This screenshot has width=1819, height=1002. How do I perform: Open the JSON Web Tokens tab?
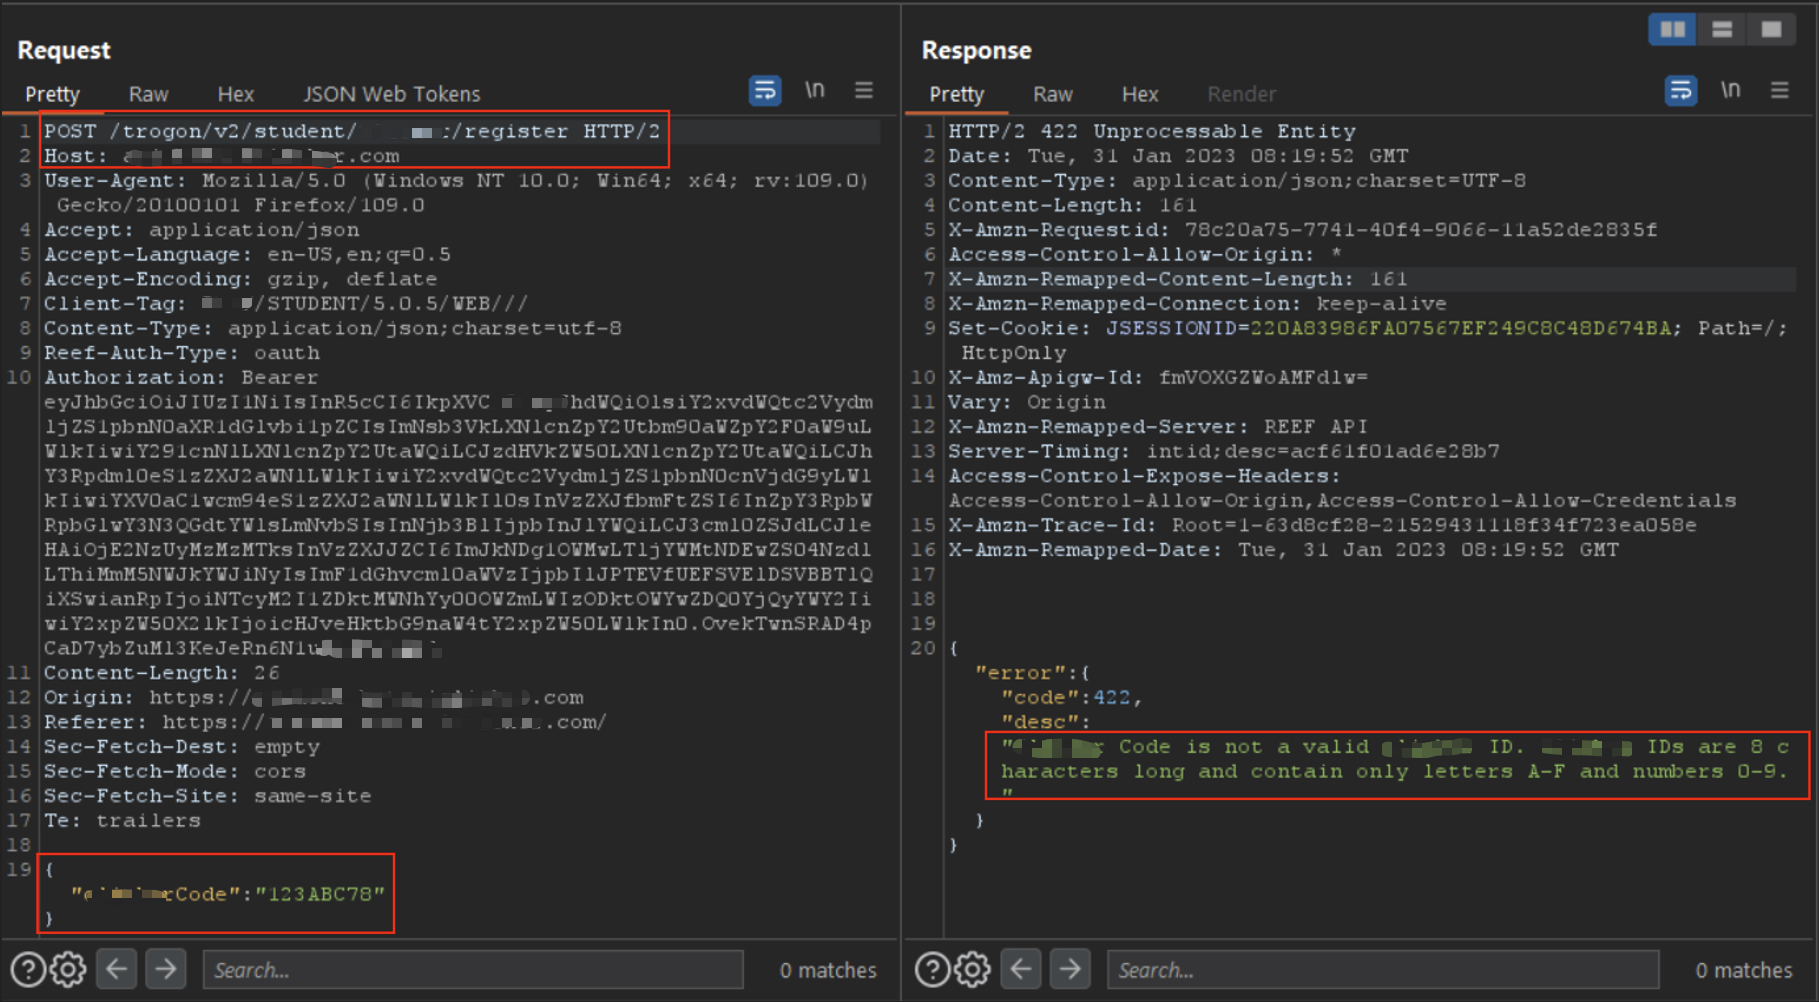click(x=391, y=94)
